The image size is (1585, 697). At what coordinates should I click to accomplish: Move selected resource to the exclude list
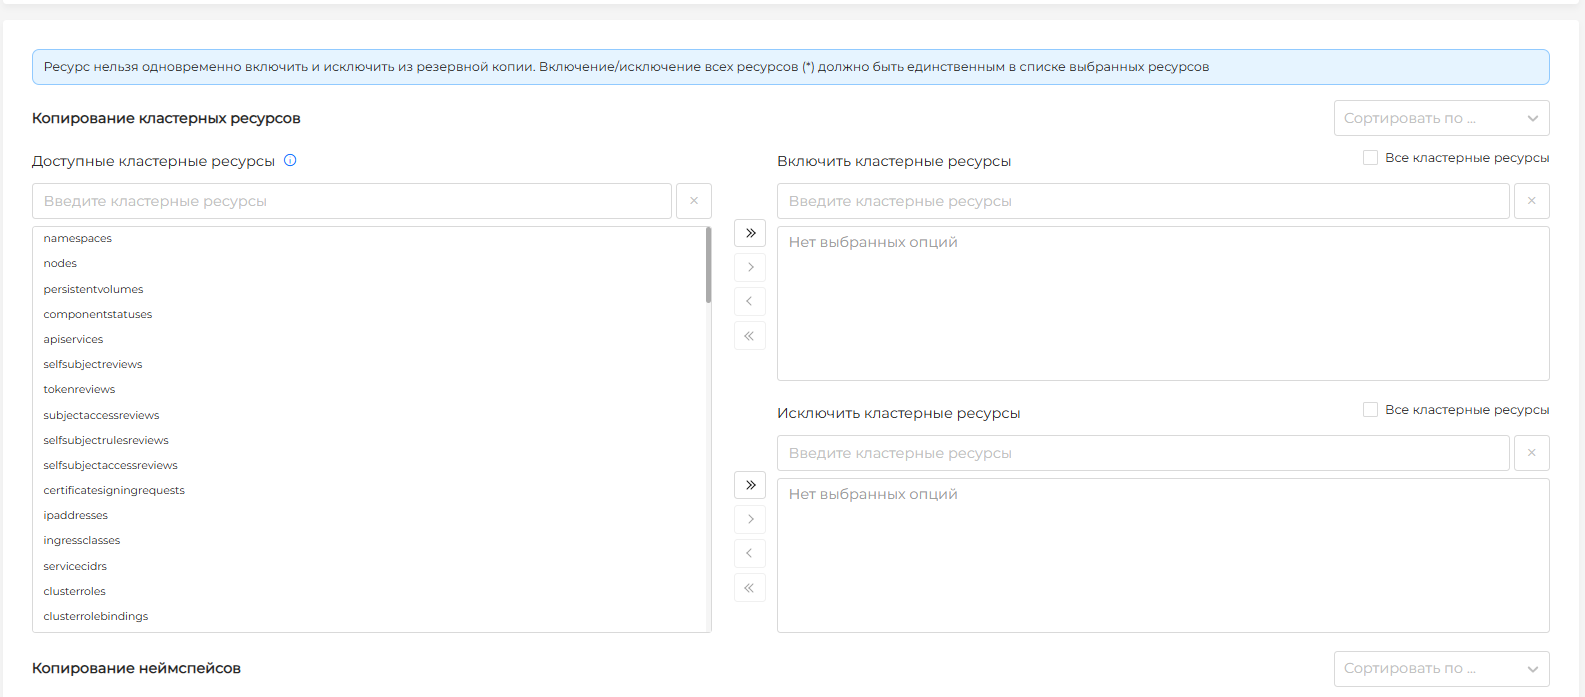[750, 519]
